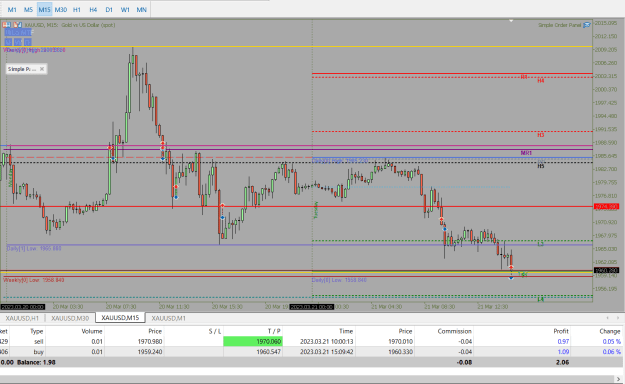Click the chart tabs scroll-left arrow
The height and width of the screenshot is (384, 625).
607,318
